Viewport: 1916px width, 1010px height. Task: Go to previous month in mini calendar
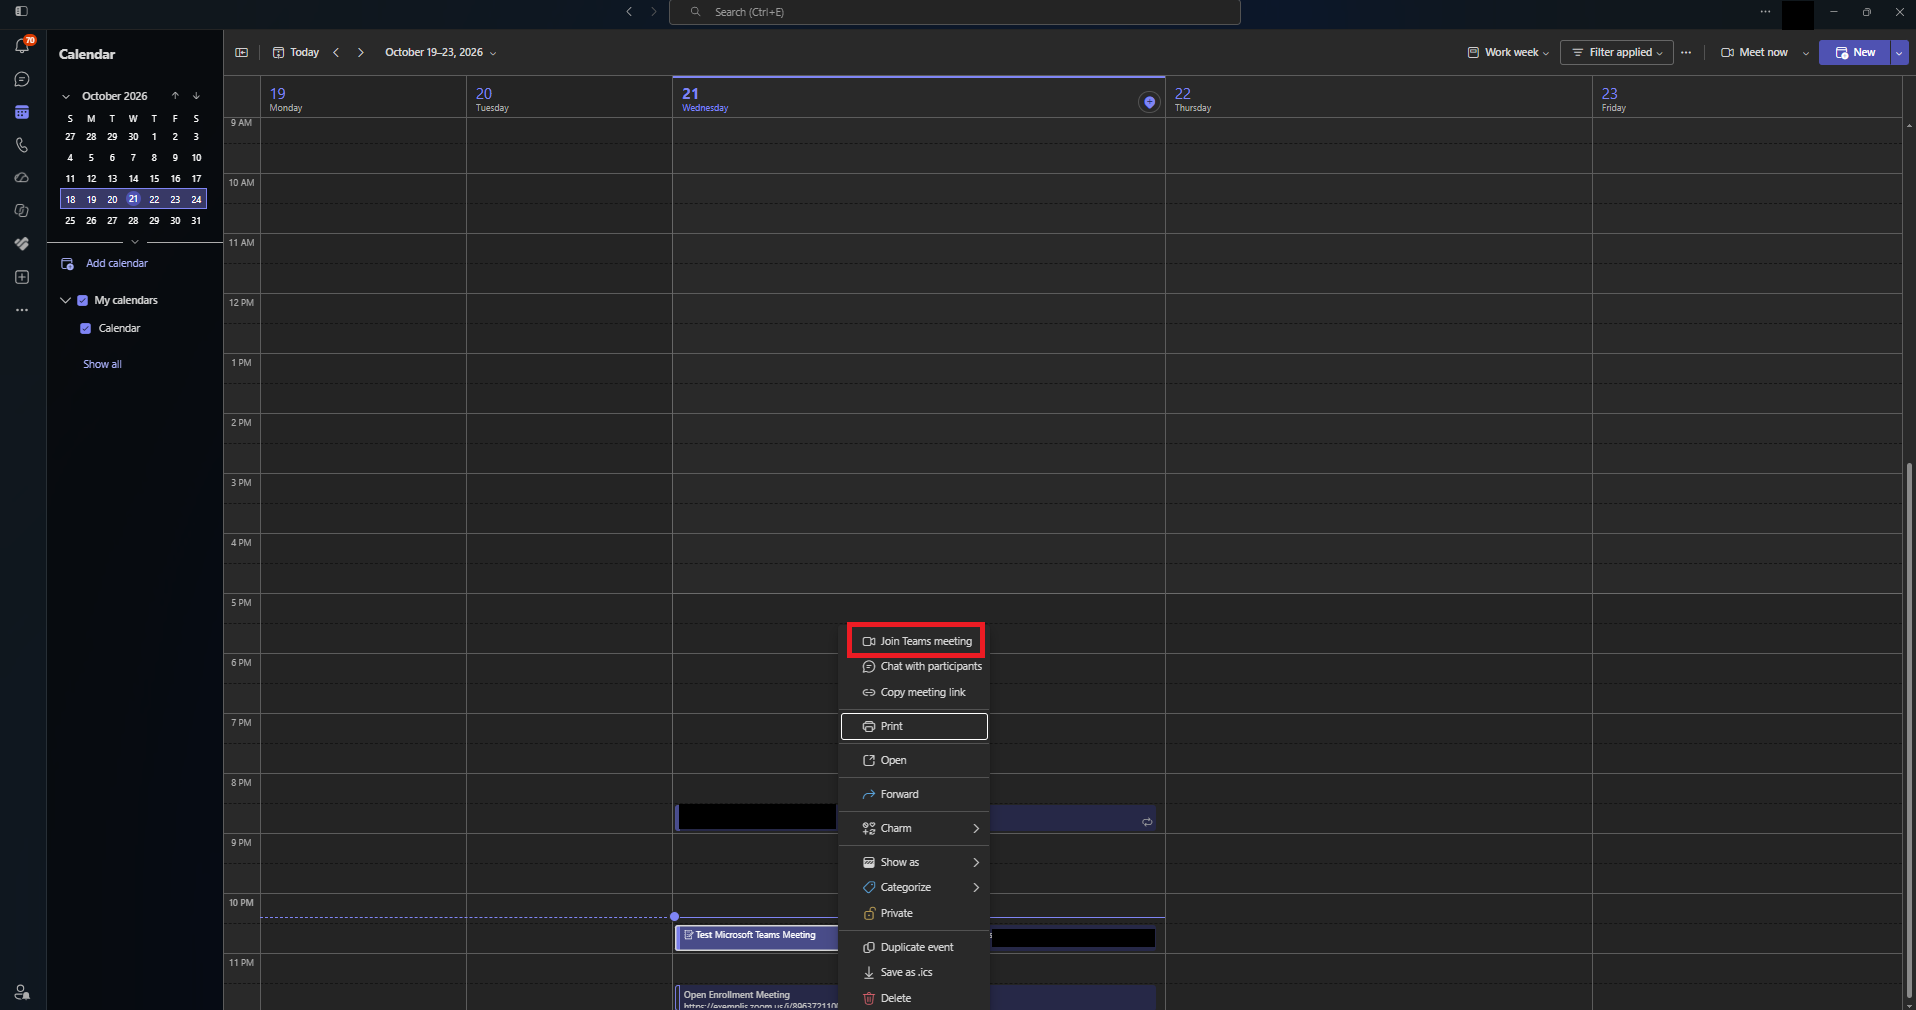[175, 96]
